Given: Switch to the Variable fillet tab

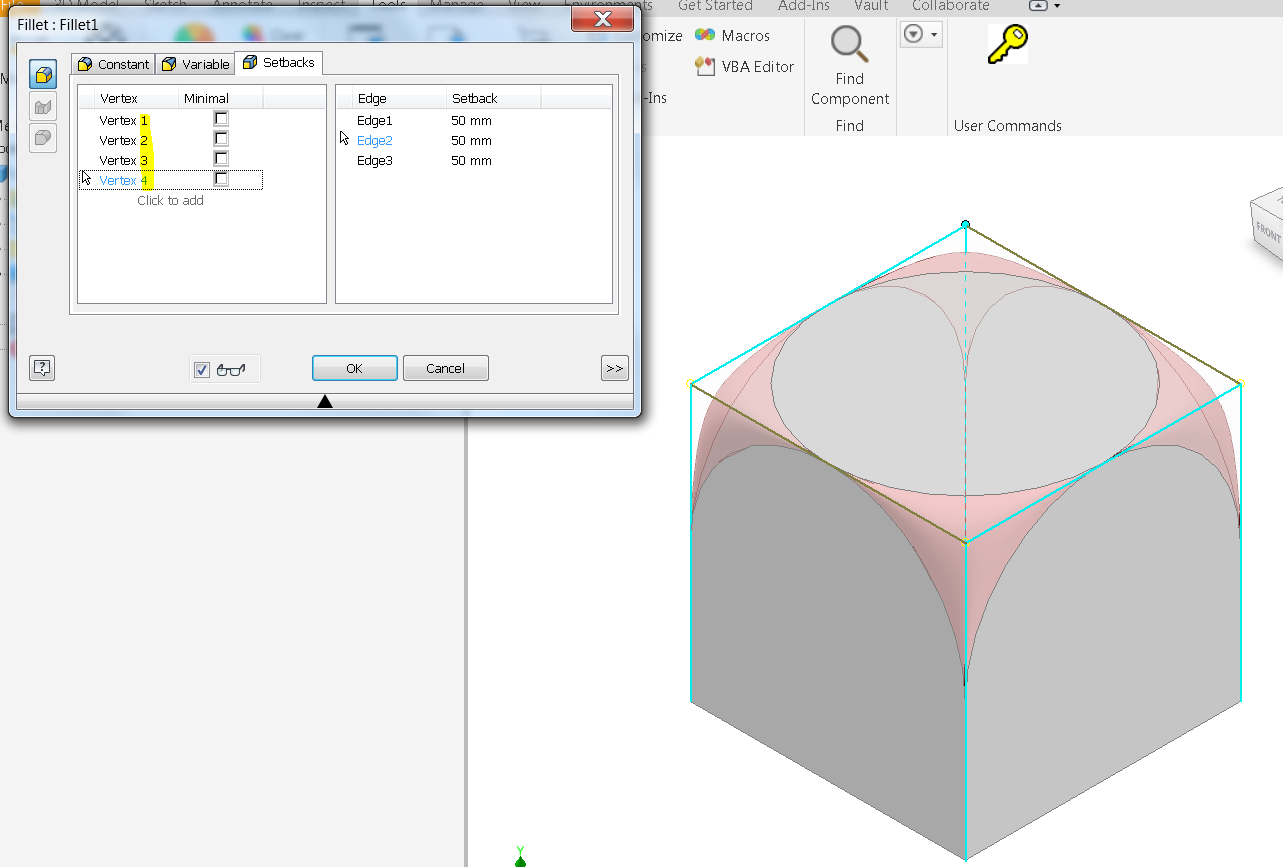Looking at the screenshot, I should (195, 63).
